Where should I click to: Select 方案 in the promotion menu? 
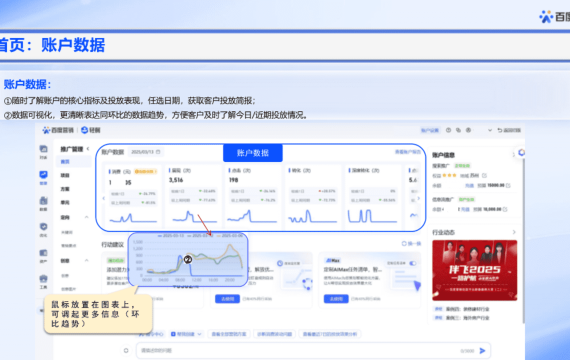65,189
